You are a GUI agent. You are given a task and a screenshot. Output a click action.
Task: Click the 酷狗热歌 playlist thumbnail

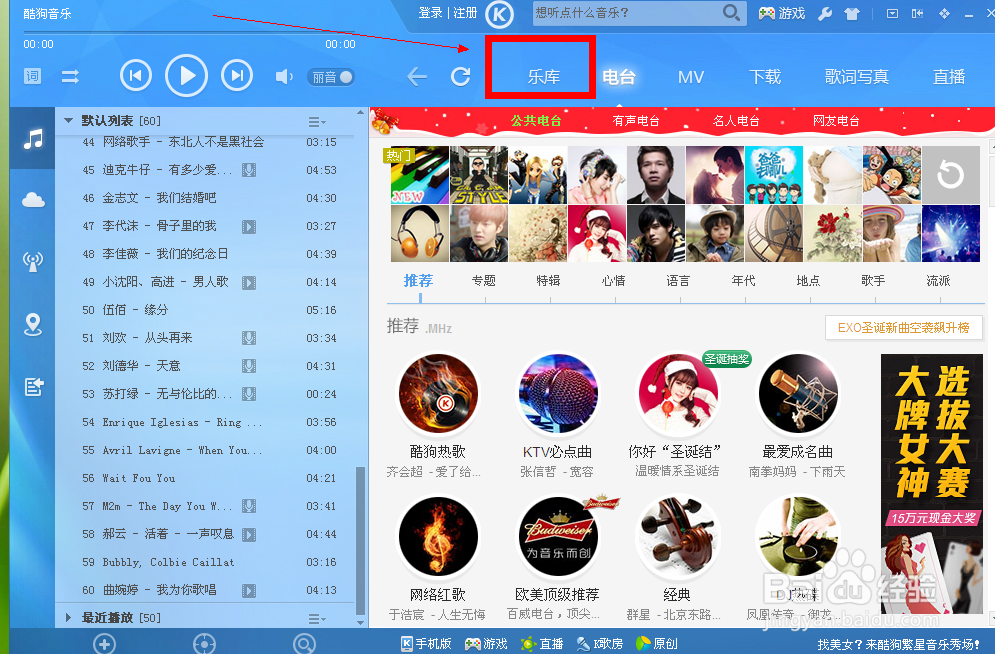tap(438, 393)
